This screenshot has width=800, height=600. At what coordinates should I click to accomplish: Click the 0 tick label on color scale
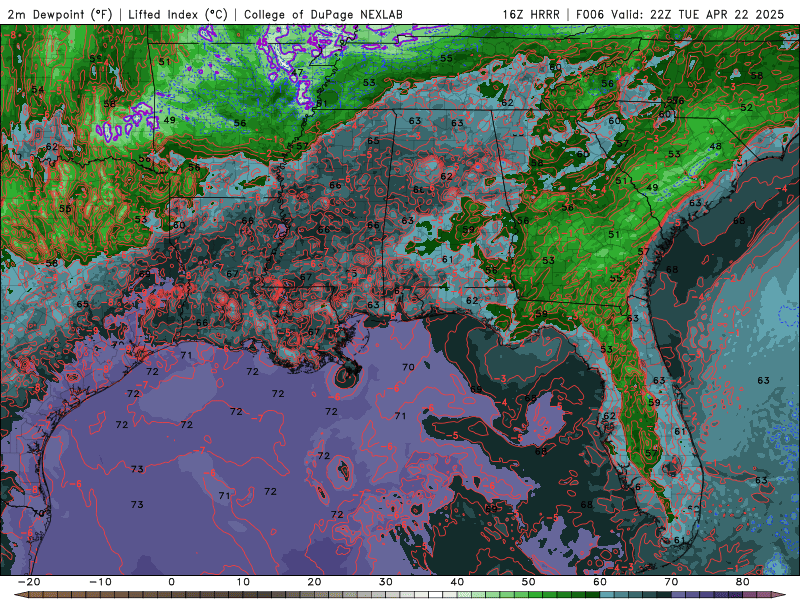point(171,582)
